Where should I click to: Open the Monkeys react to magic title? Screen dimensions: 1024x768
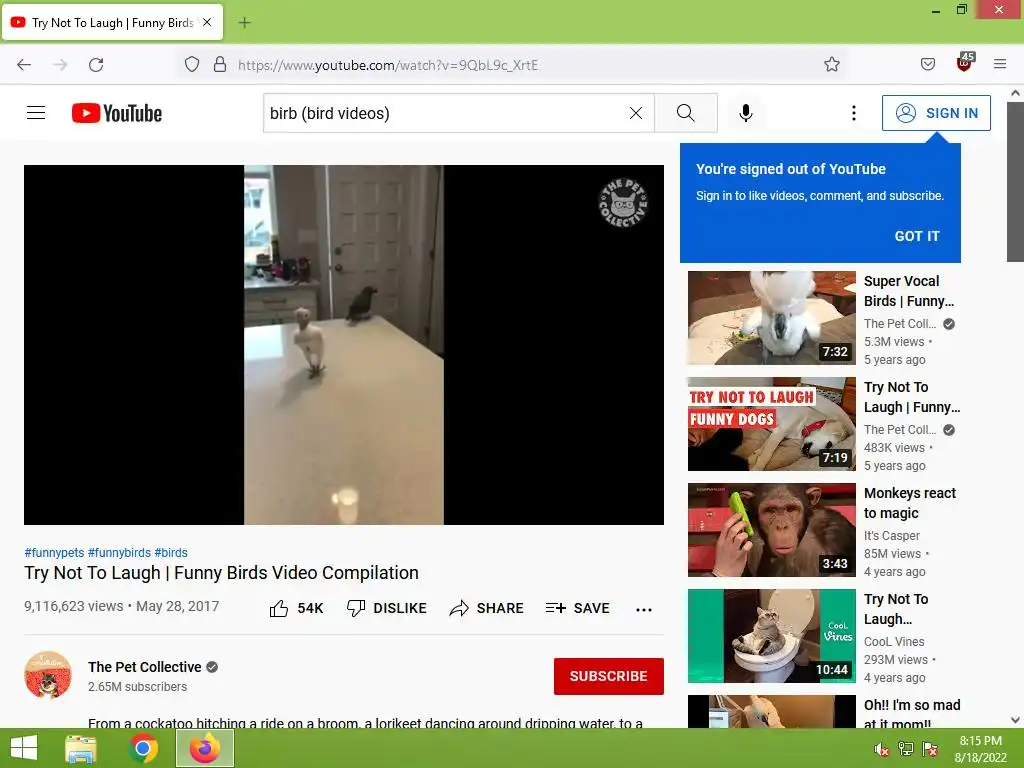(x=910, y=503)
